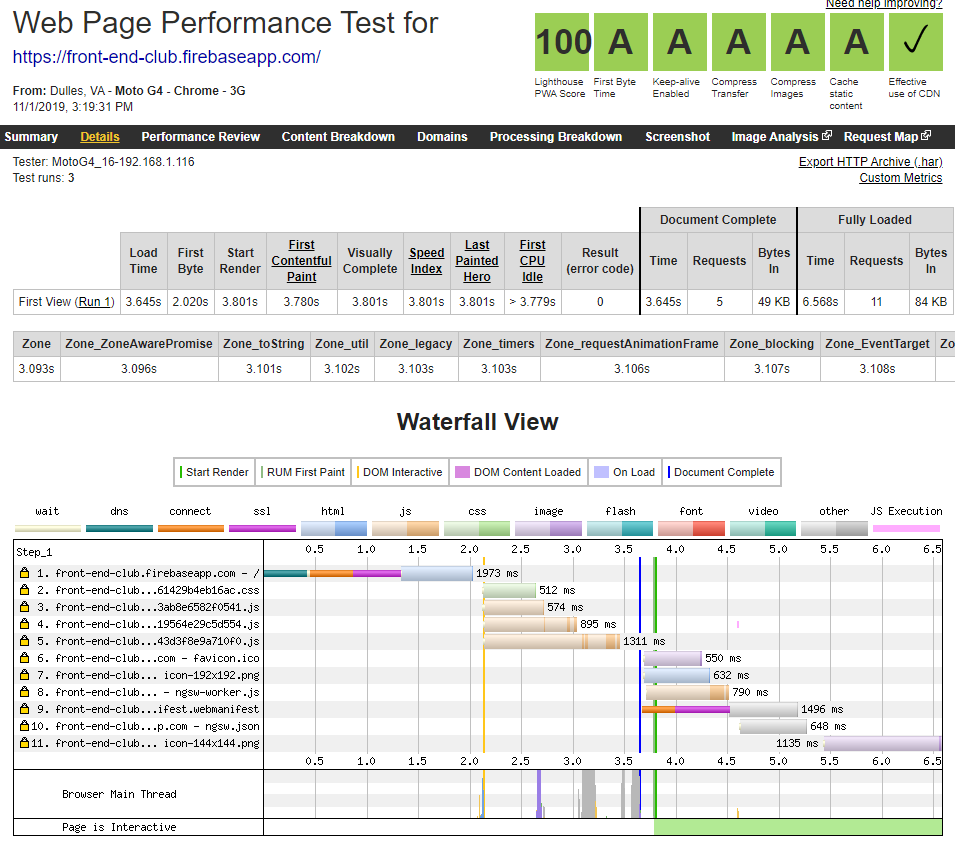
Task: Open the Summary tab
Action: coord(31,137)
